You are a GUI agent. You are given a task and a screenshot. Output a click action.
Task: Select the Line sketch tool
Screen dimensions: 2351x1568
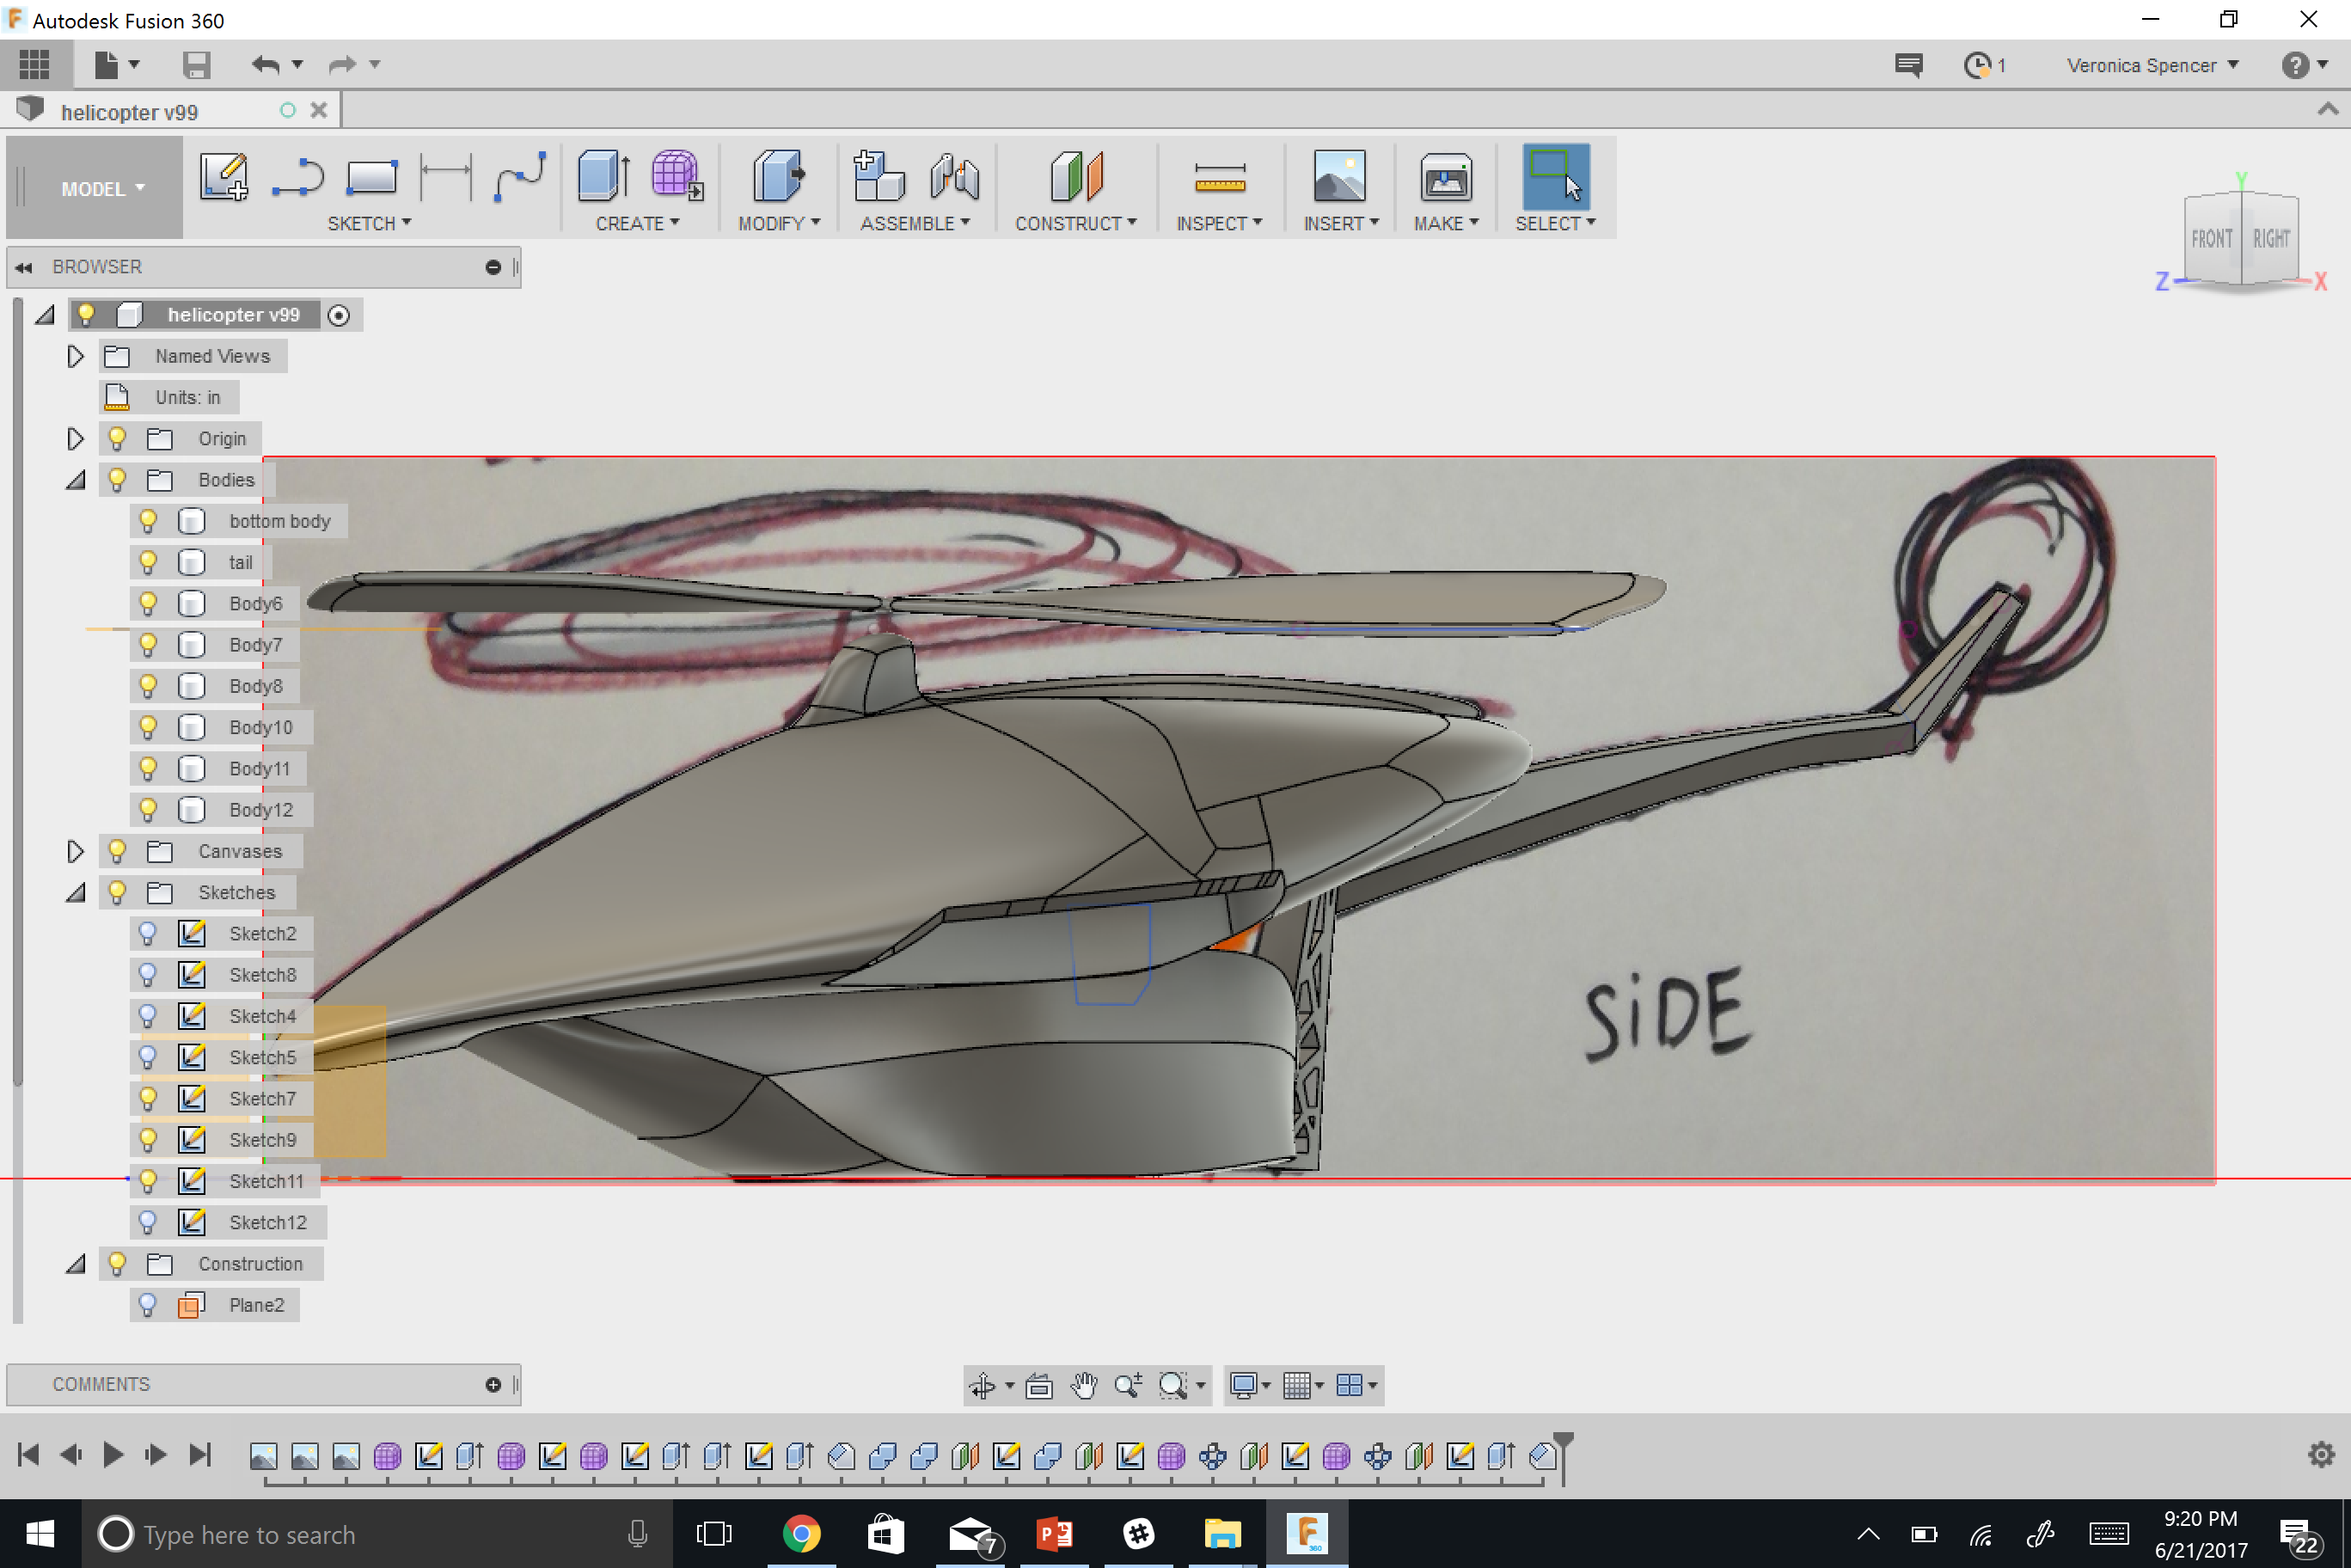[298, 177]
